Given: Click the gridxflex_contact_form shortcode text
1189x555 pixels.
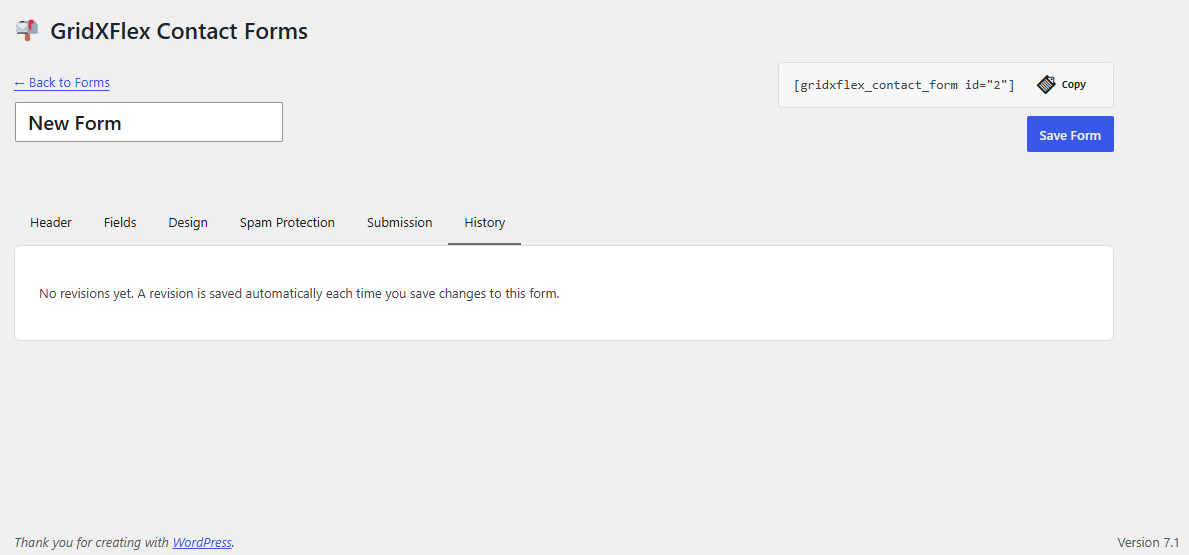Looking at the screenshot, I should (904, 85).
